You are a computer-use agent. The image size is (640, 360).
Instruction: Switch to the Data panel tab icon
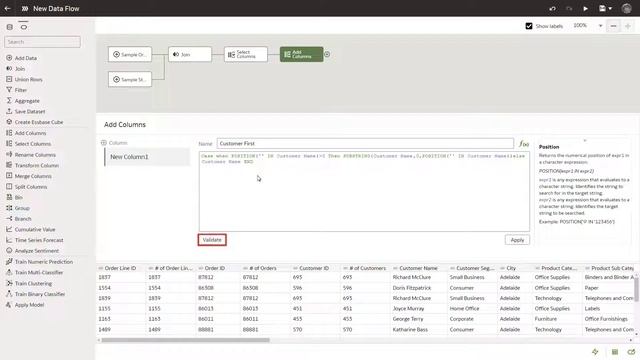pos(10,27)
